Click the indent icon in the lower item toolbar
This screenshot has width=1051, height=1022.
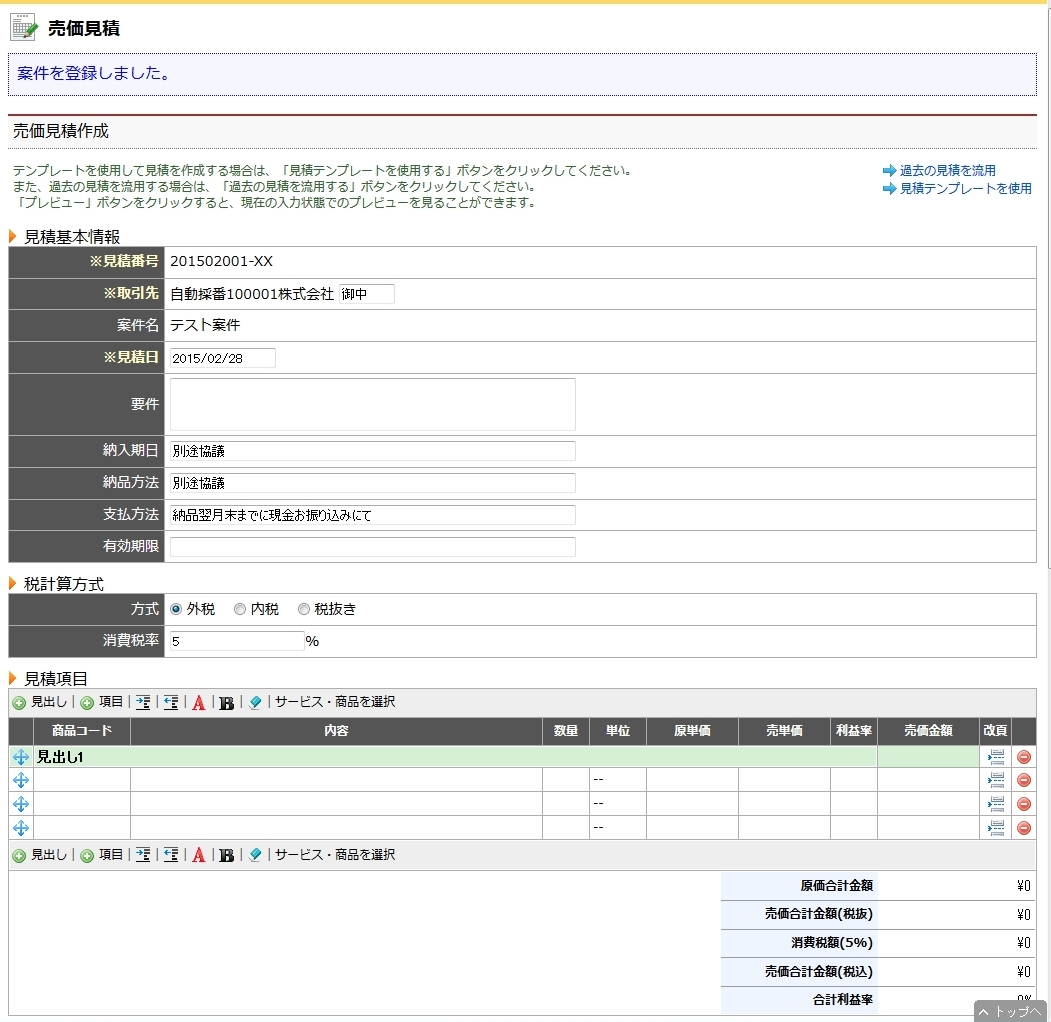[143, 855]
